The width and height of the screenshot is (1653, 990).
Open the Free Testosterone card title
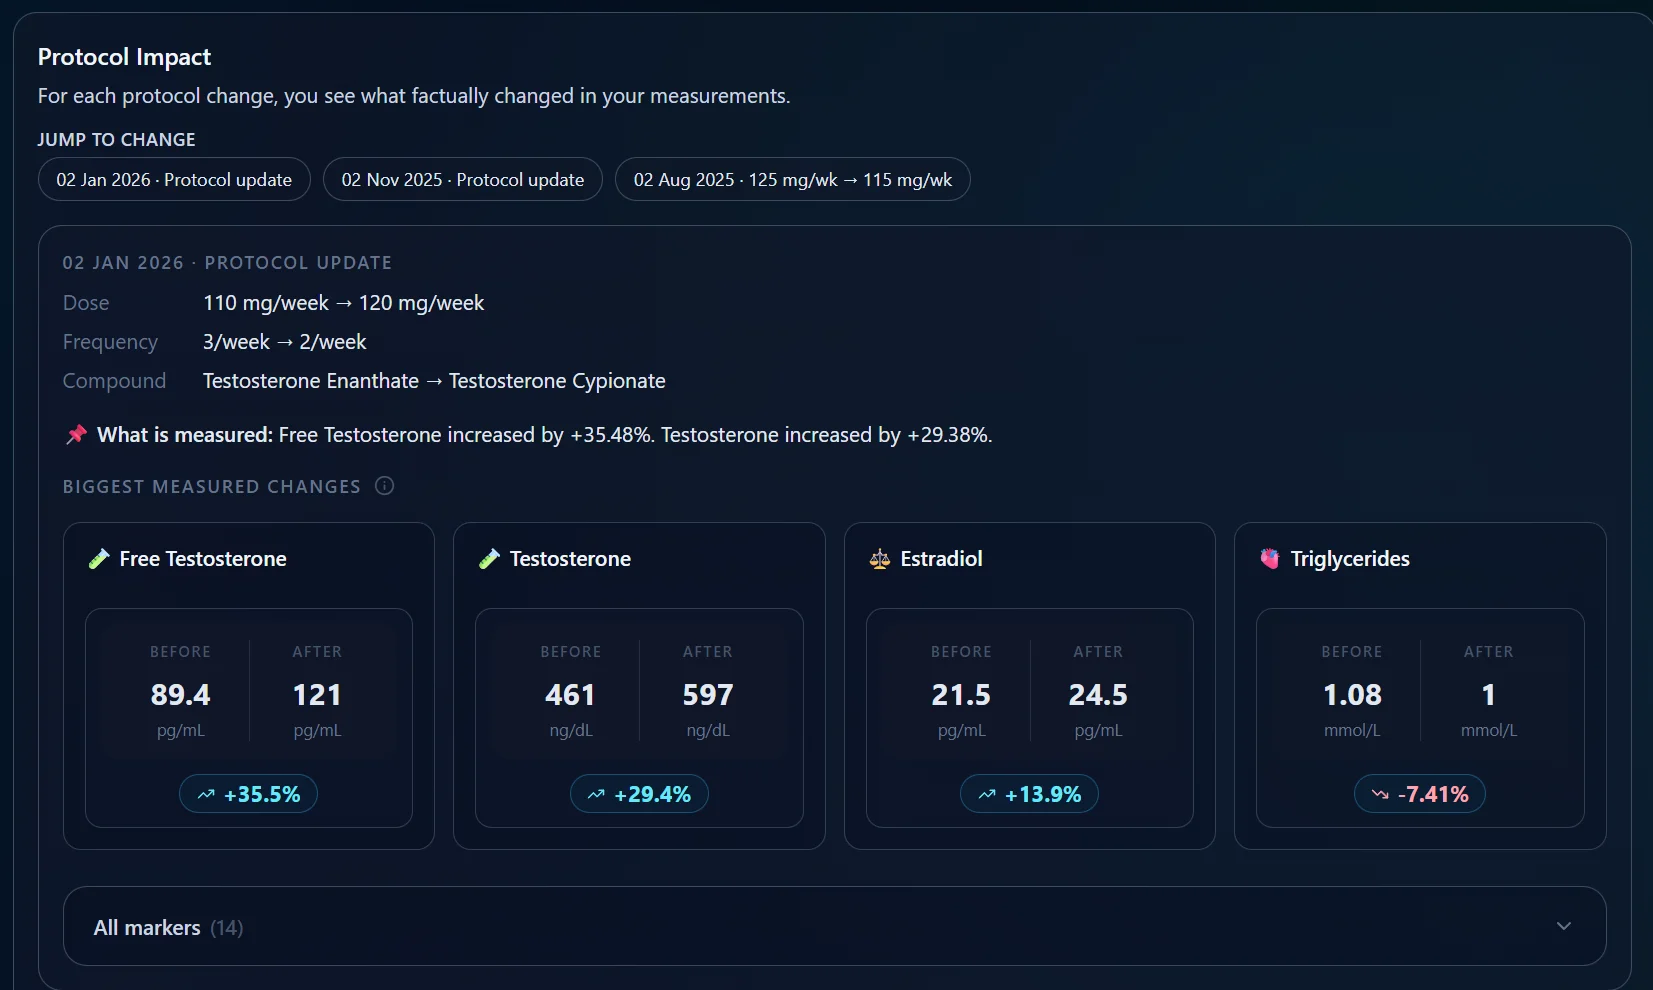click(x=203, y=559)
